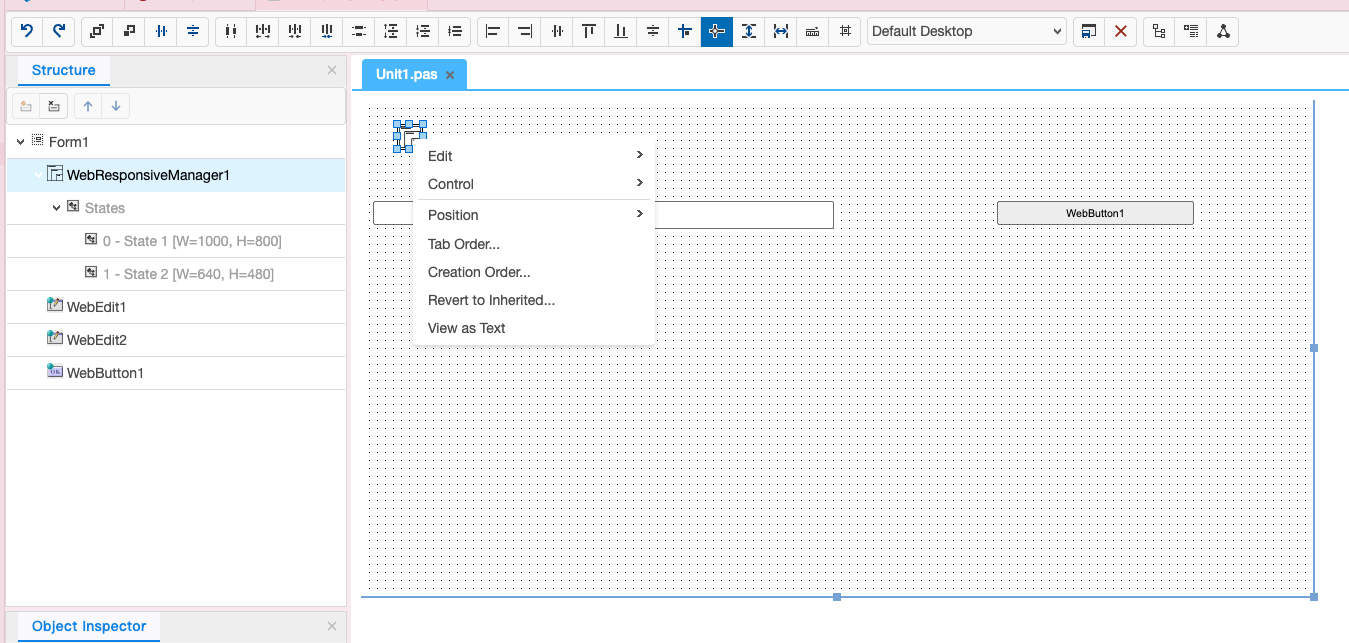The image size is (1349, 643).
Task: Move selected item up in Structure panel
Action: point(88,106)
